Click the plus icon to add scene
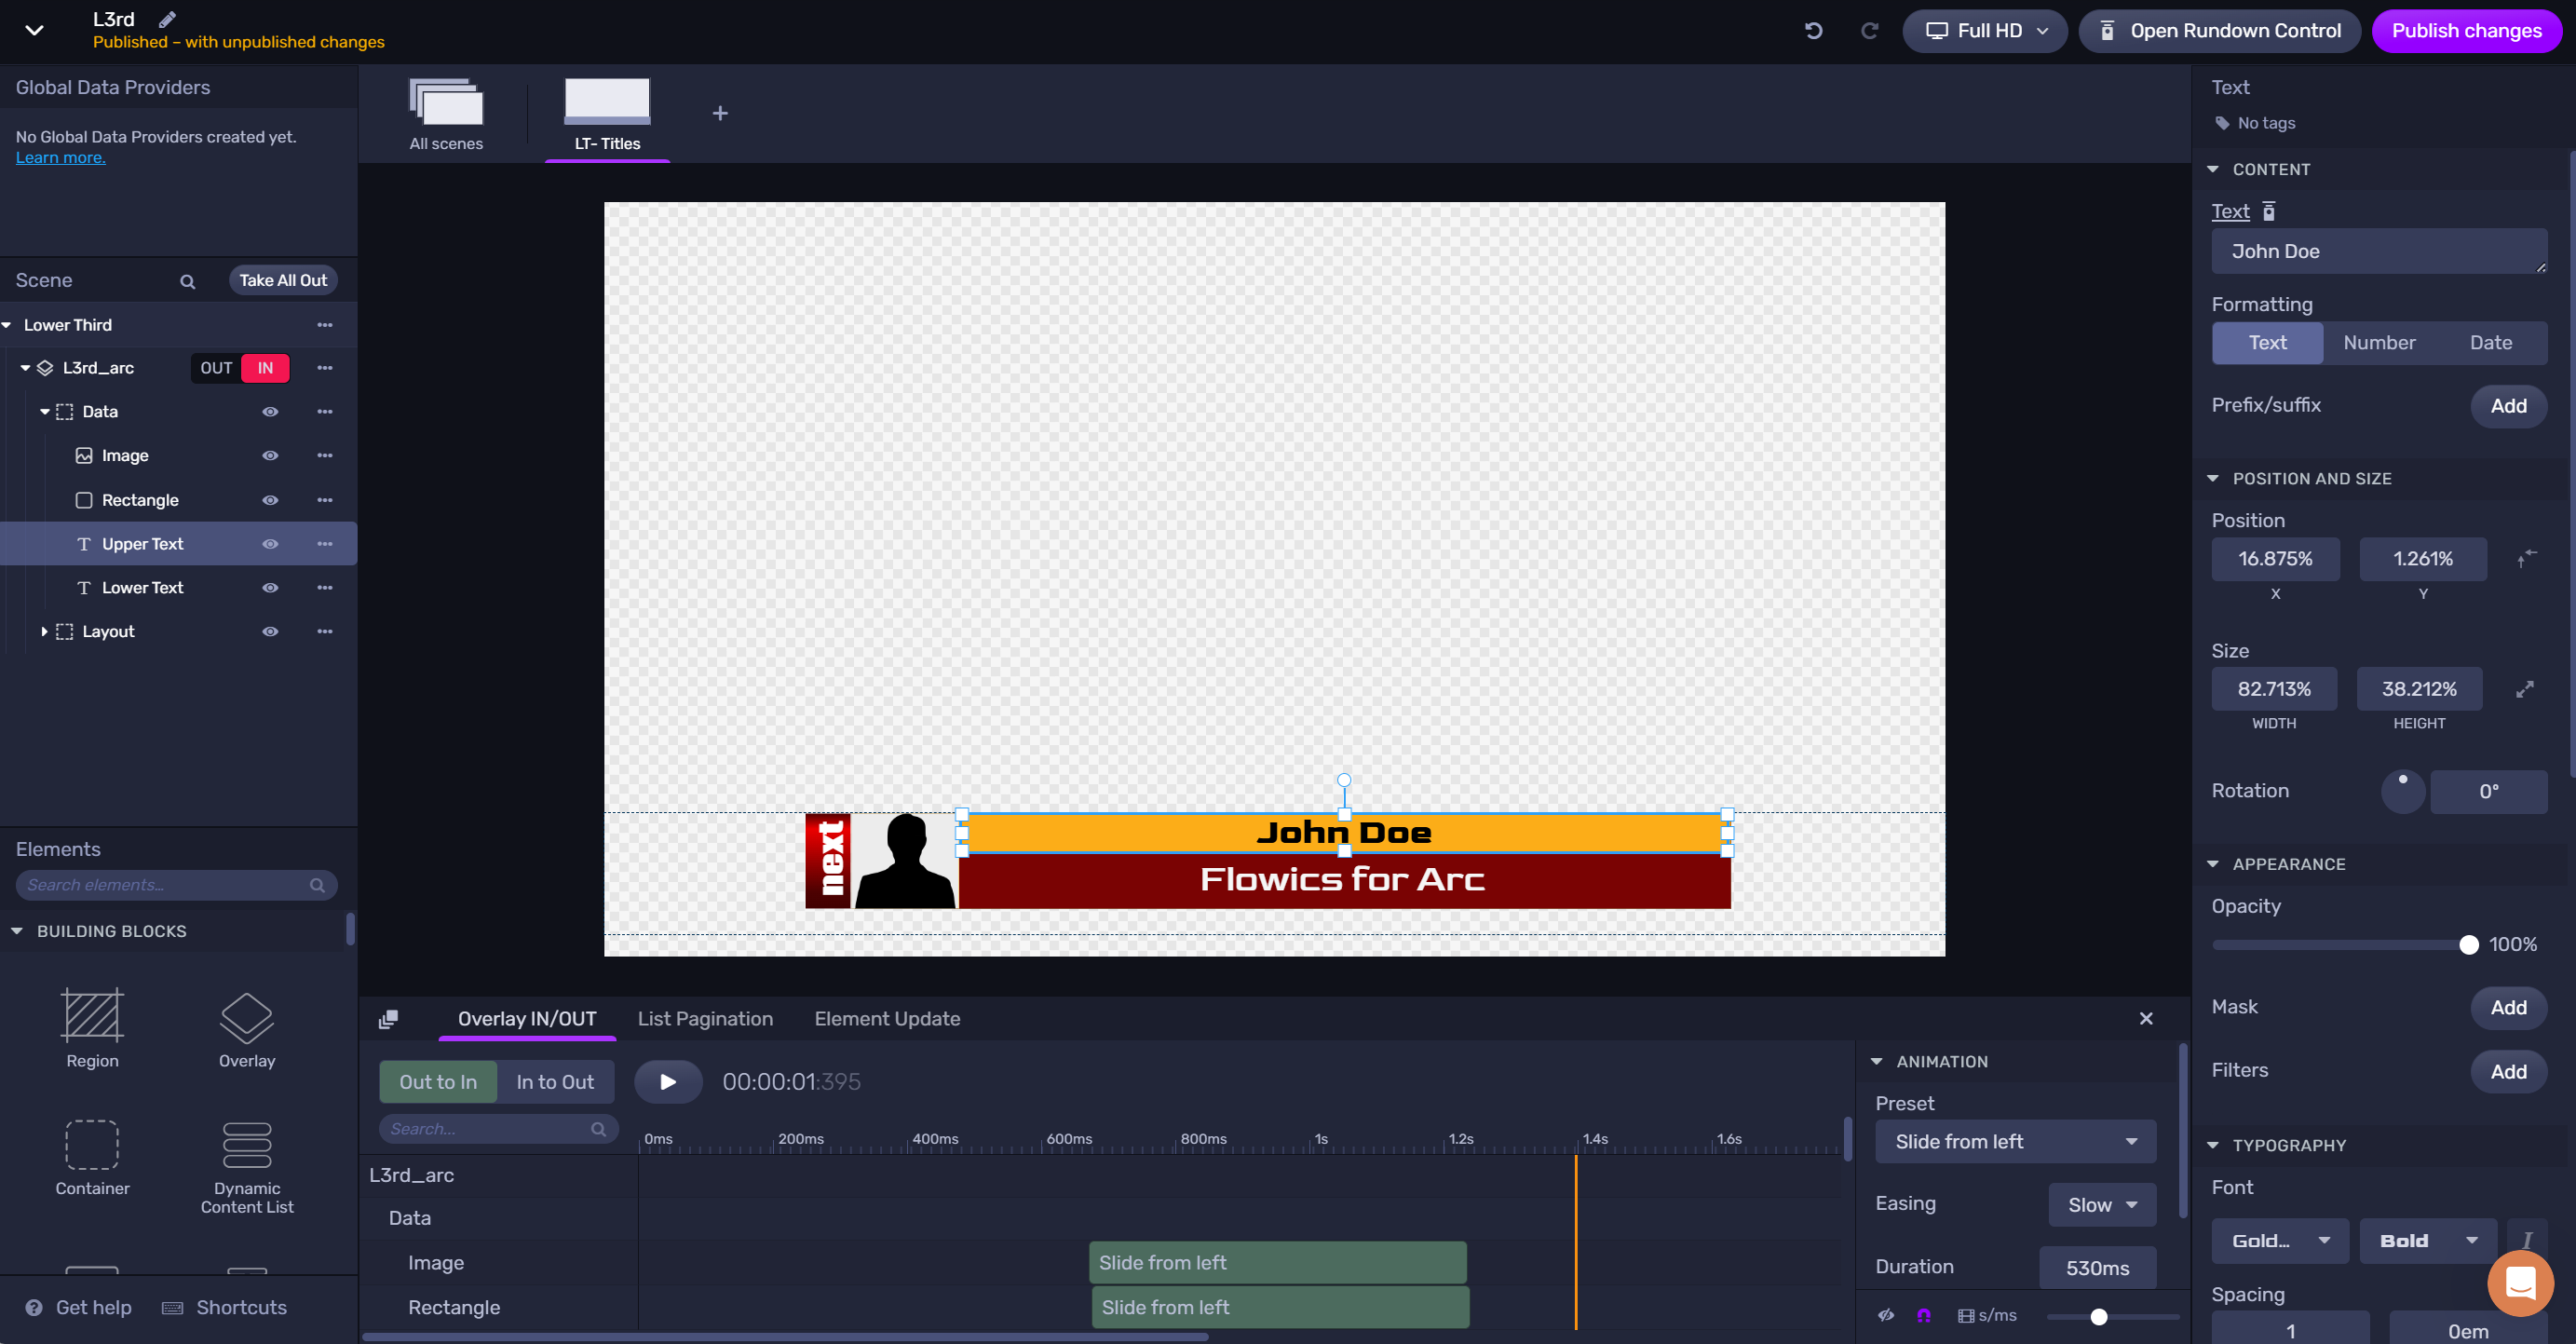Image resolution: width=2576 pixels, height=1344 pixels. point(719,113)
